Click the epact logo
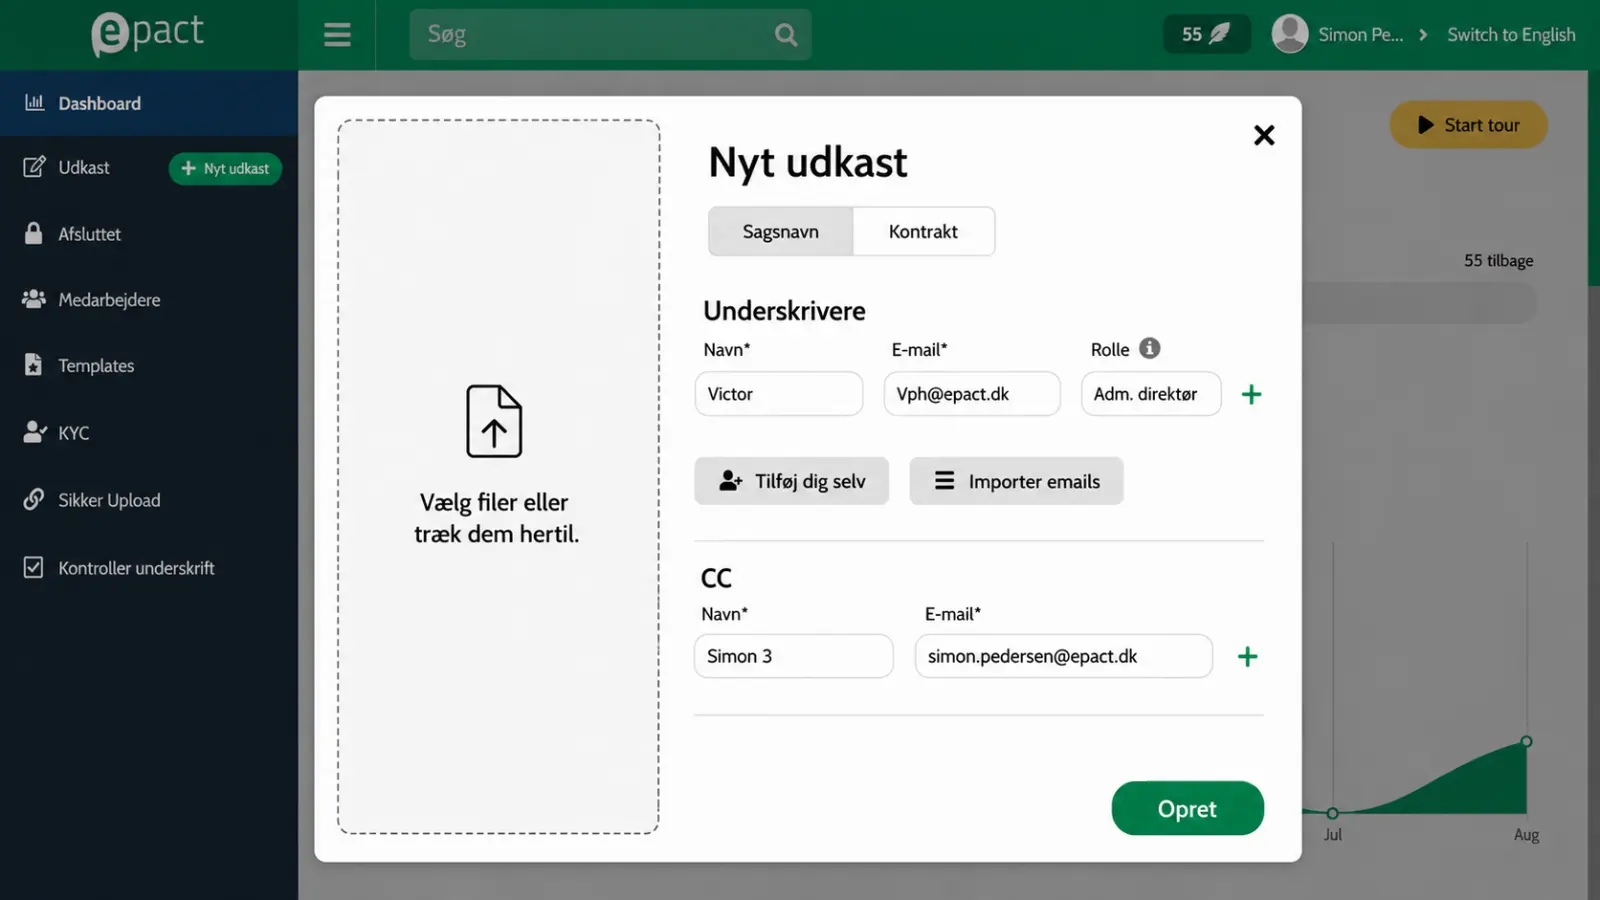This screenshot has width=1600, height=900. click(x=148, y=33)
